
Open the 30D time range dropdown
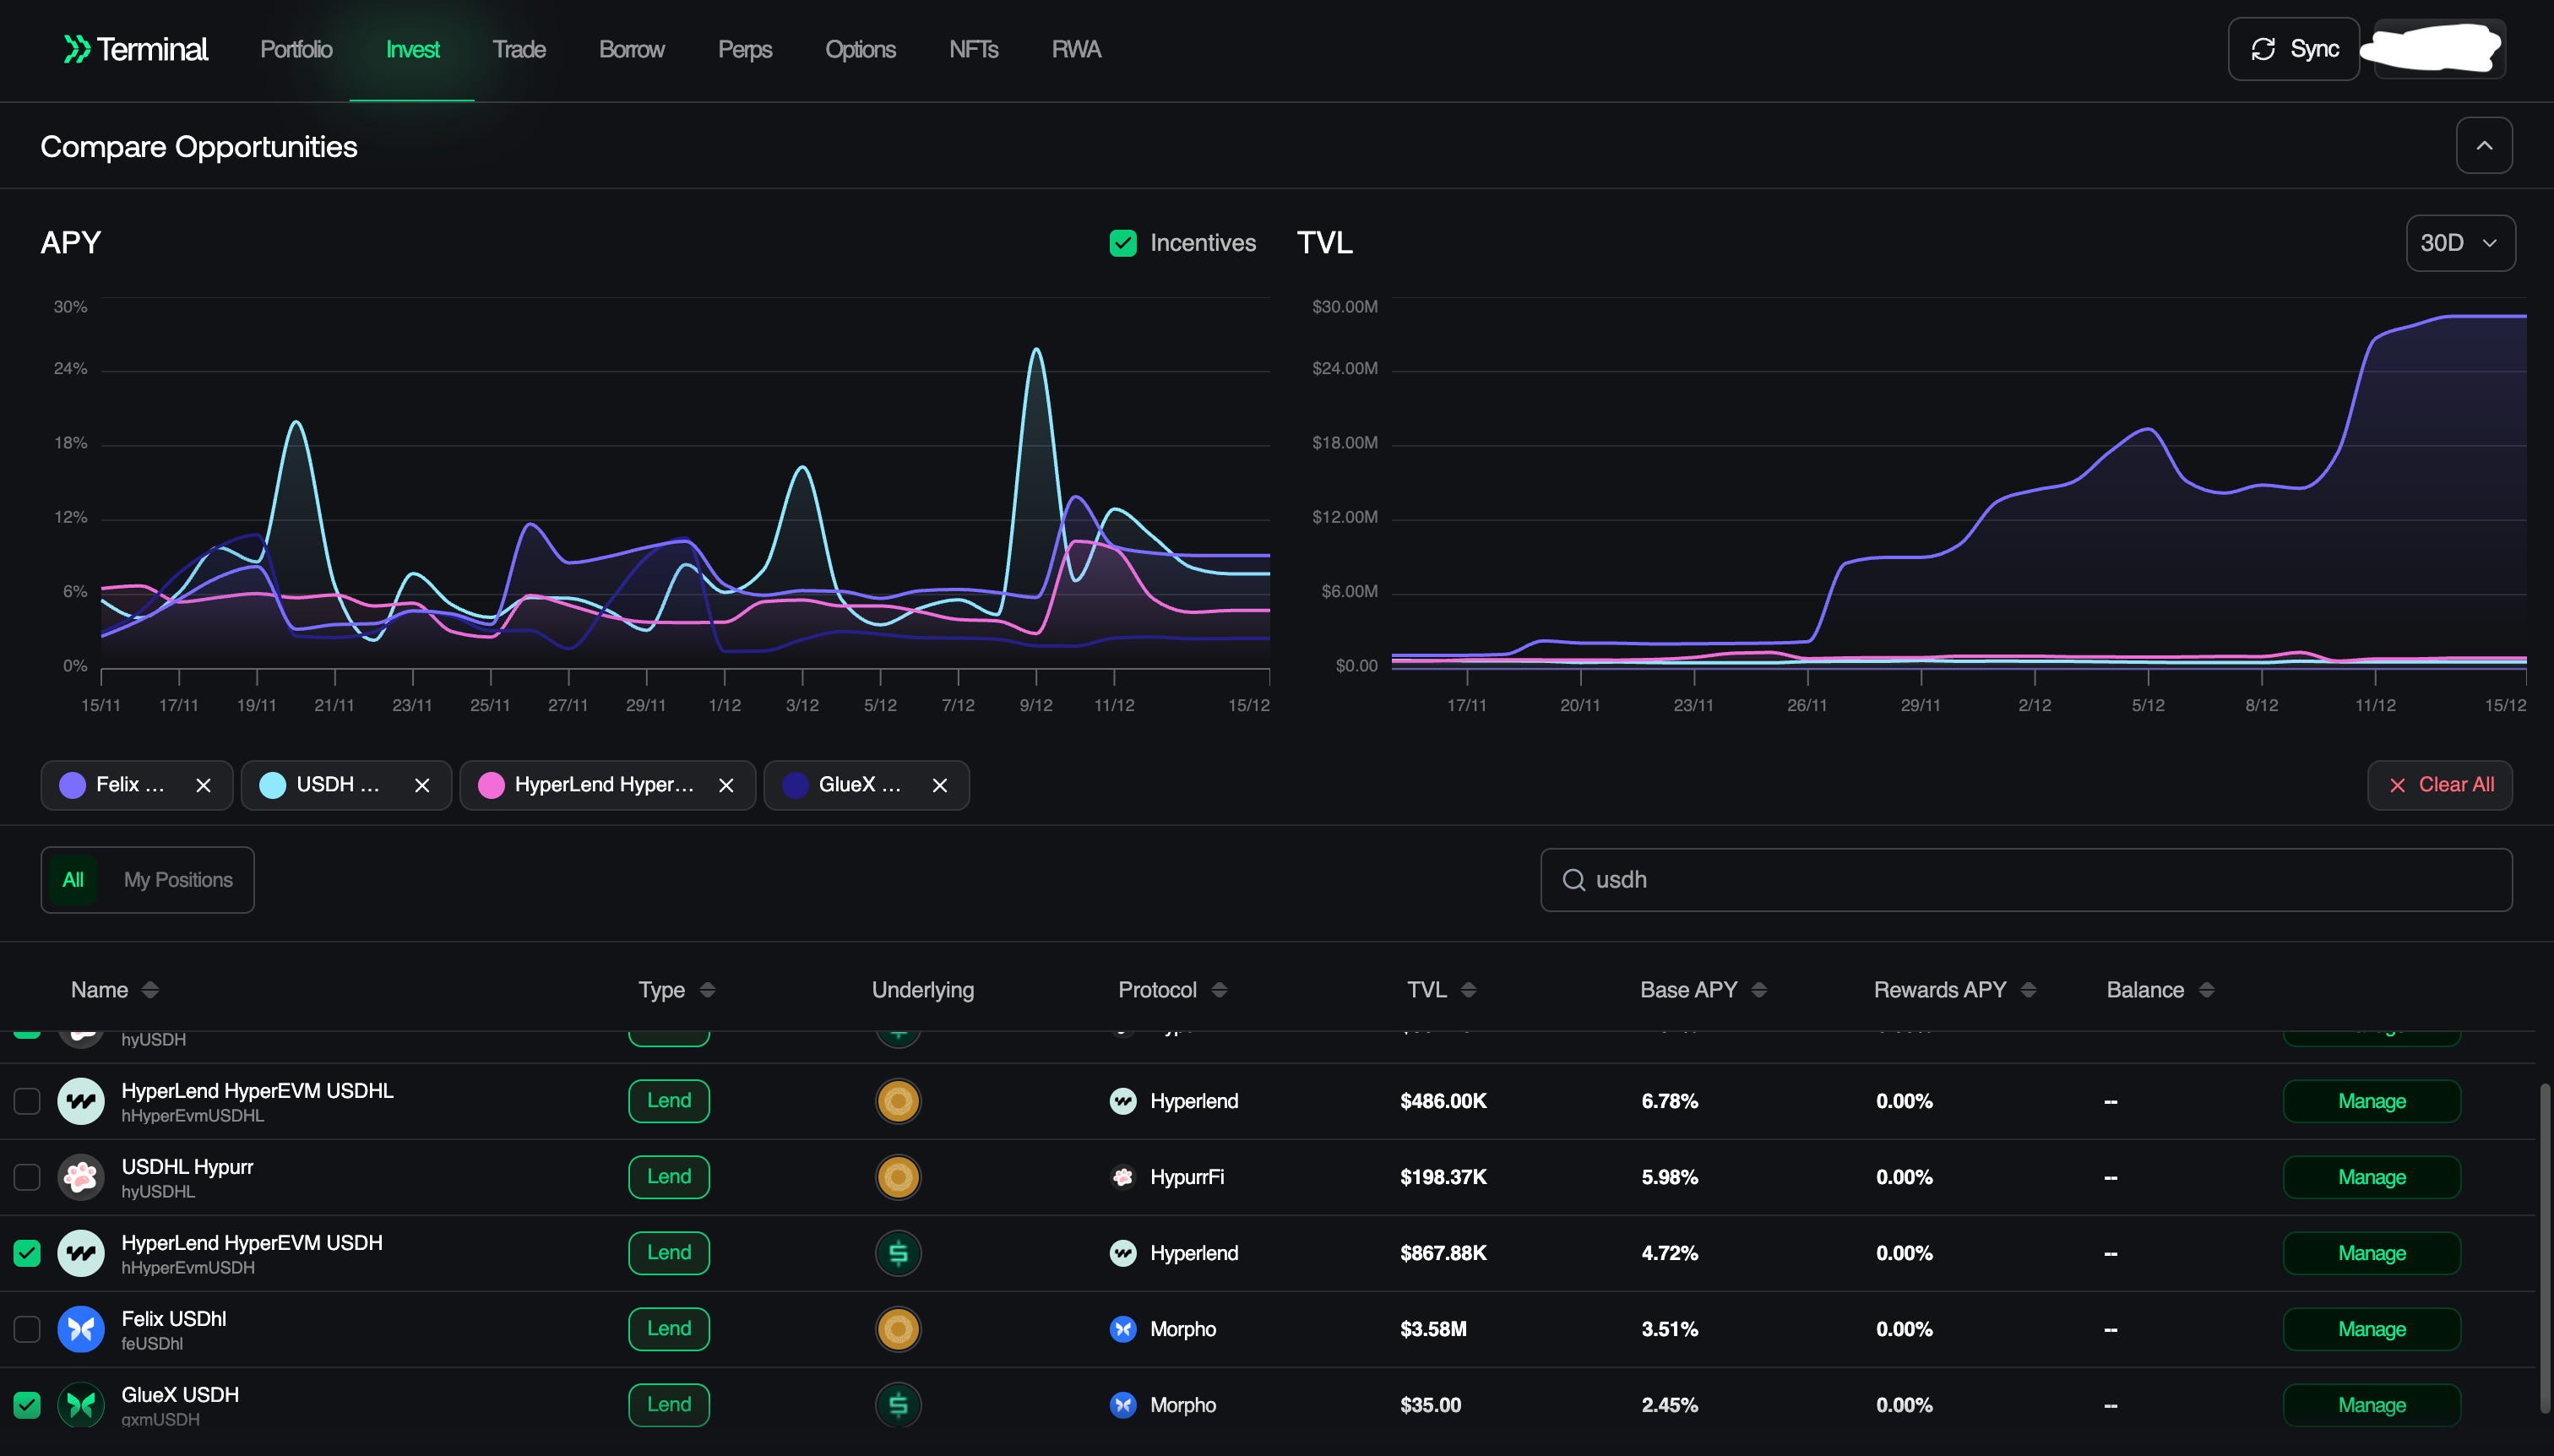point(2459,243)
